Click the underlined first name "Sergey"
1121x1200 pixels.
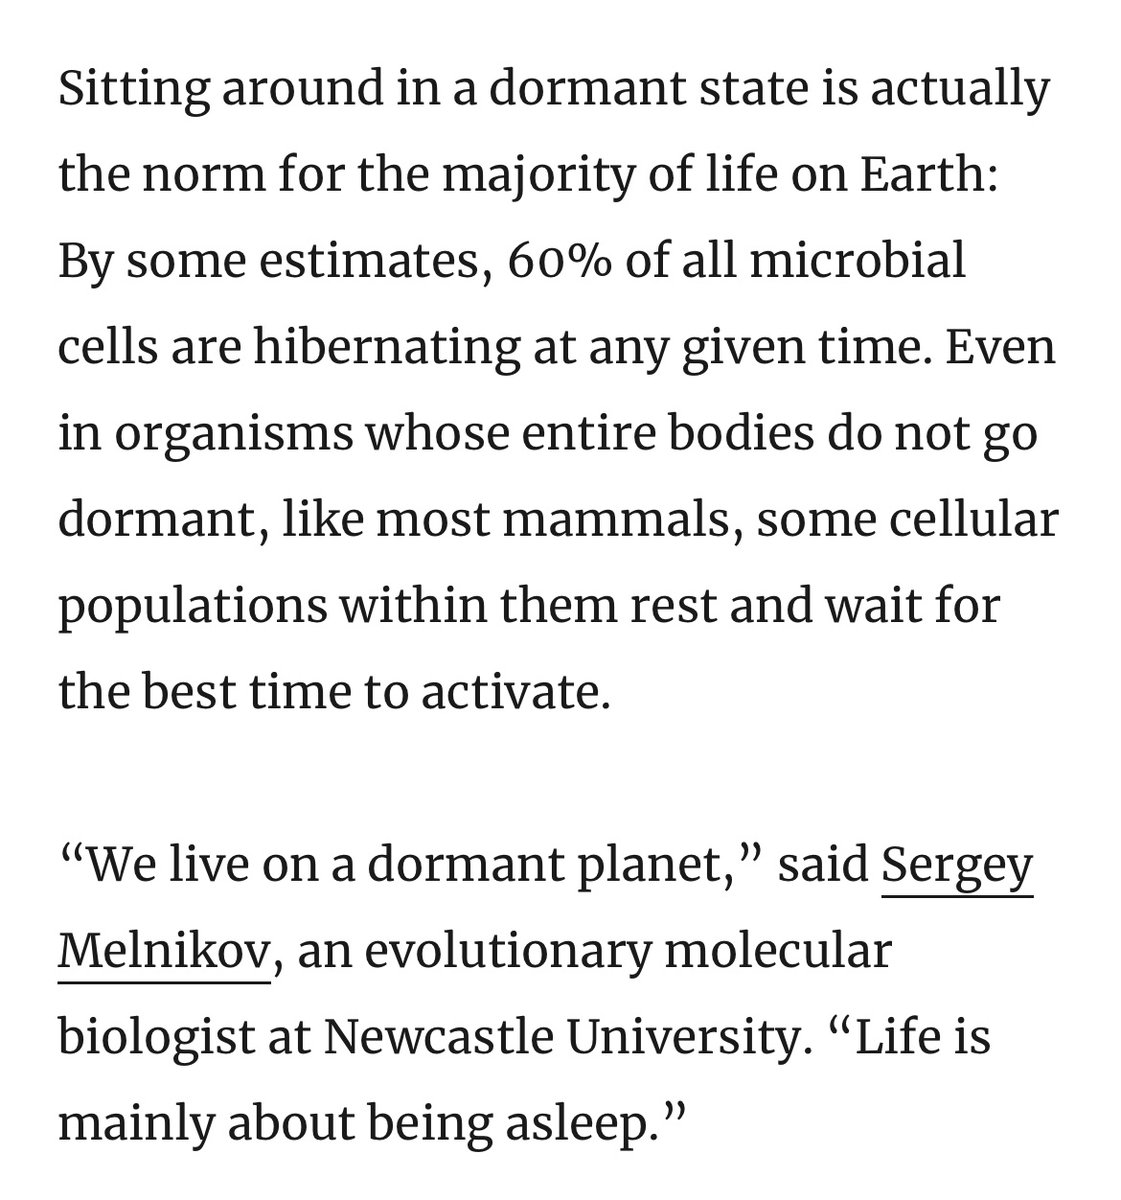click(x=955, y=866)
